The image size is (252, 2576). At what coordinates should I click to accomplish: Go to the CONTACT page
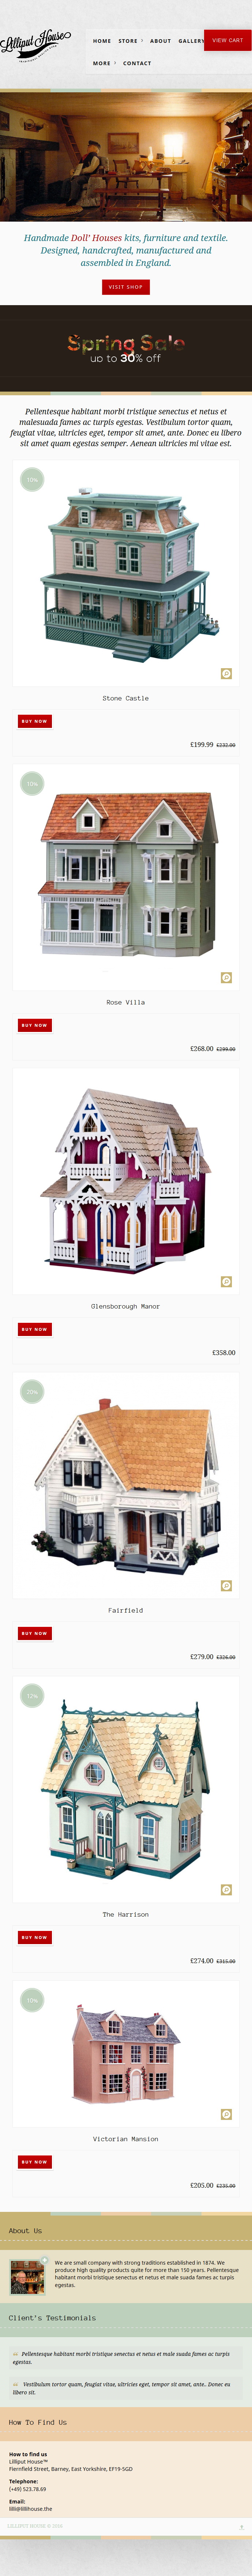(137, 63)
